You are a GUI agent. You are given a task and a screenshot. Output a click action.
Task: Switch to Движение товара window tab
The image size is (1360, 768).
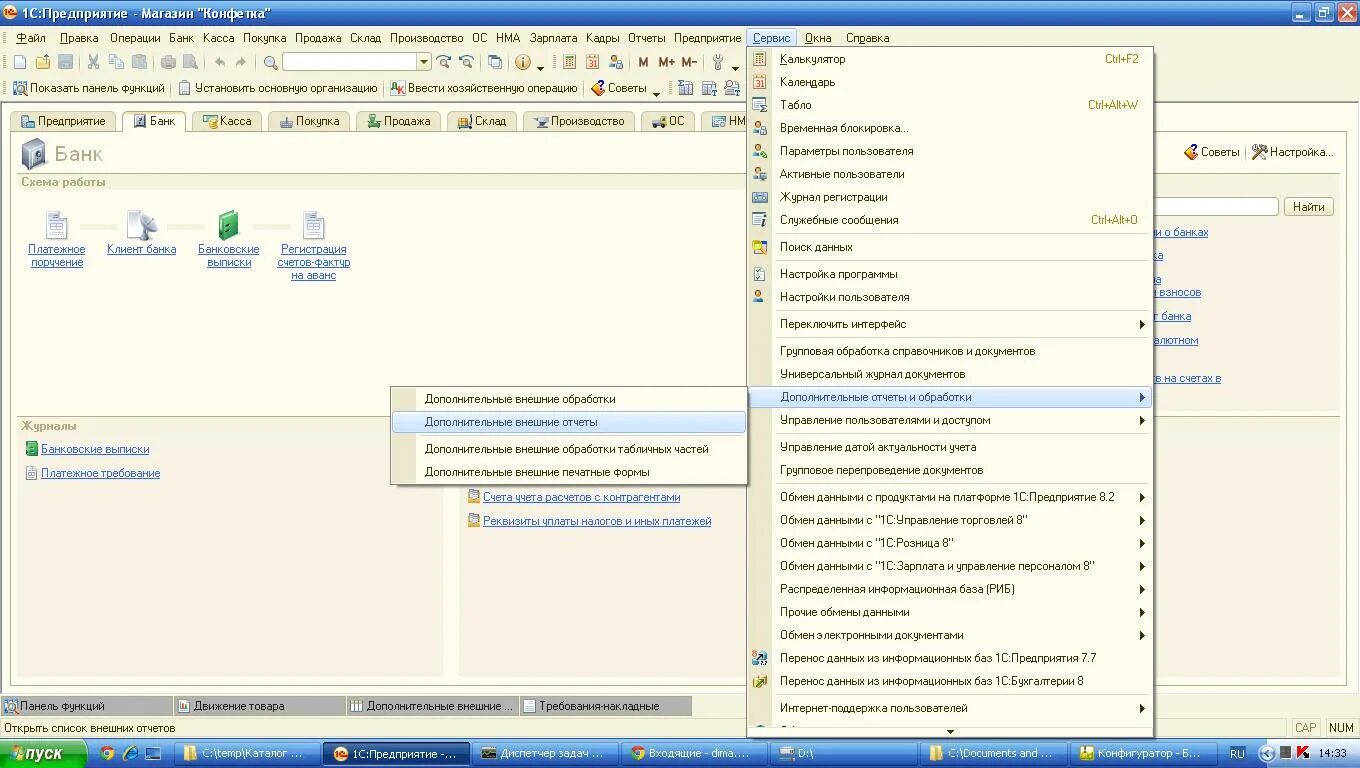click(259, 706)
